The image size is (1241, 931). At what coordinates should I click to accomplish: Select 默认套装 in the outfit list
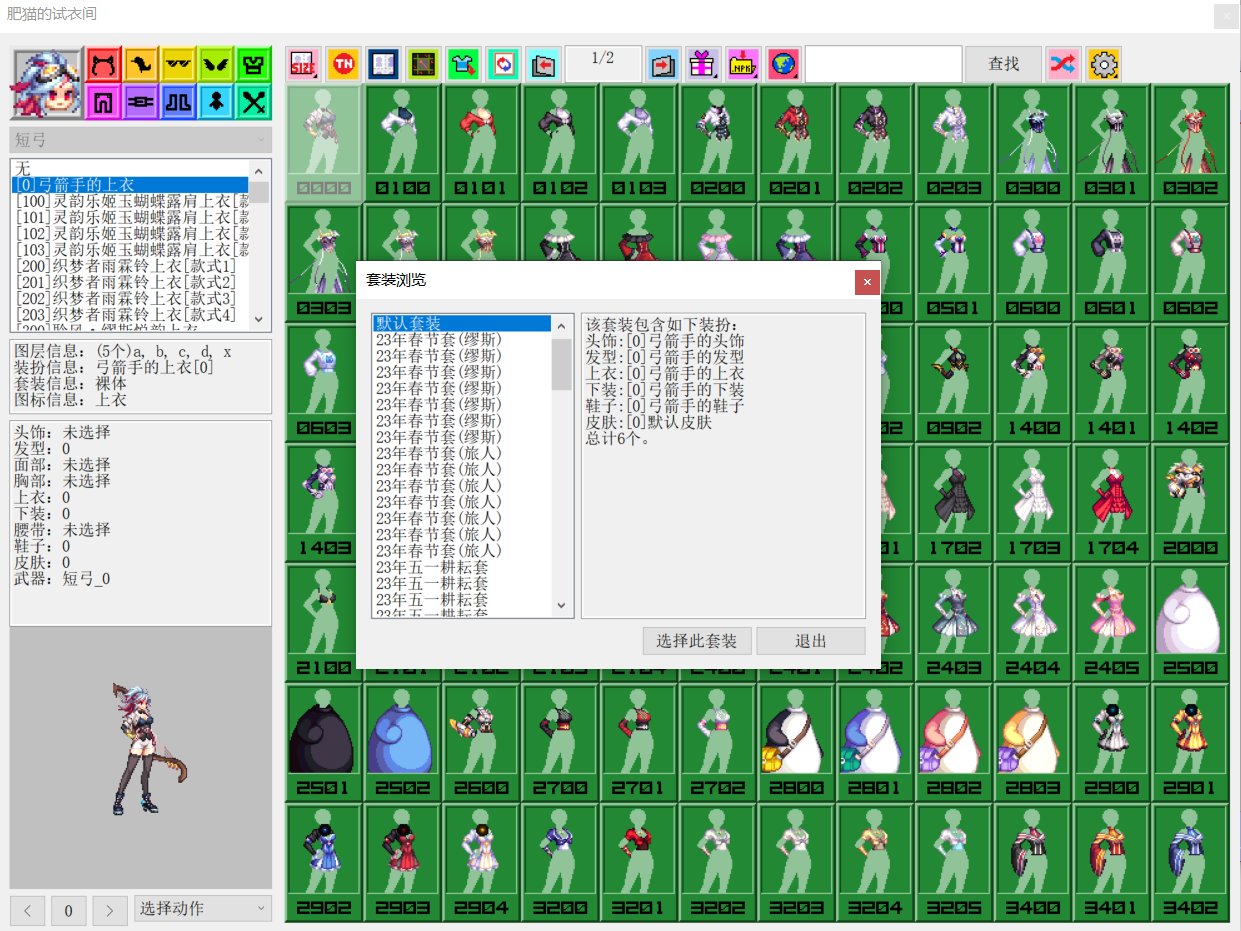click(x=462, y=323)
